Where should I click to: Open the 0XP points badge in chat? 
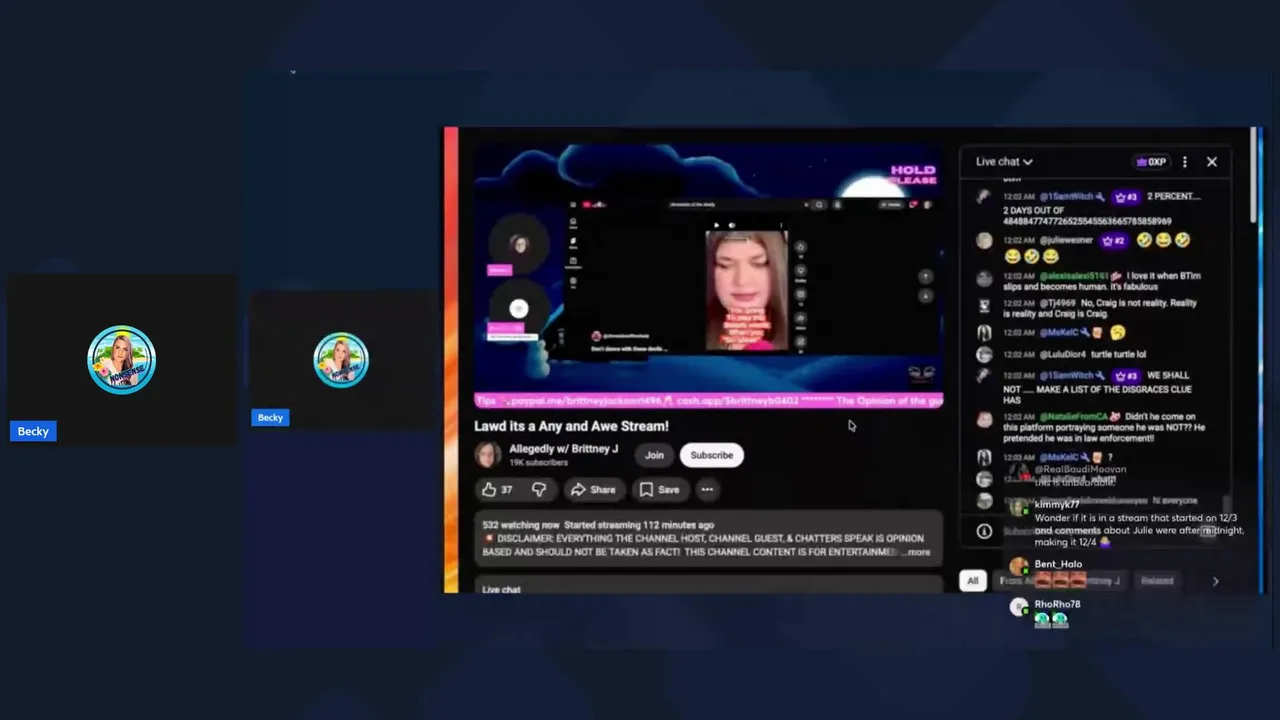click(x=1151, y=161)
